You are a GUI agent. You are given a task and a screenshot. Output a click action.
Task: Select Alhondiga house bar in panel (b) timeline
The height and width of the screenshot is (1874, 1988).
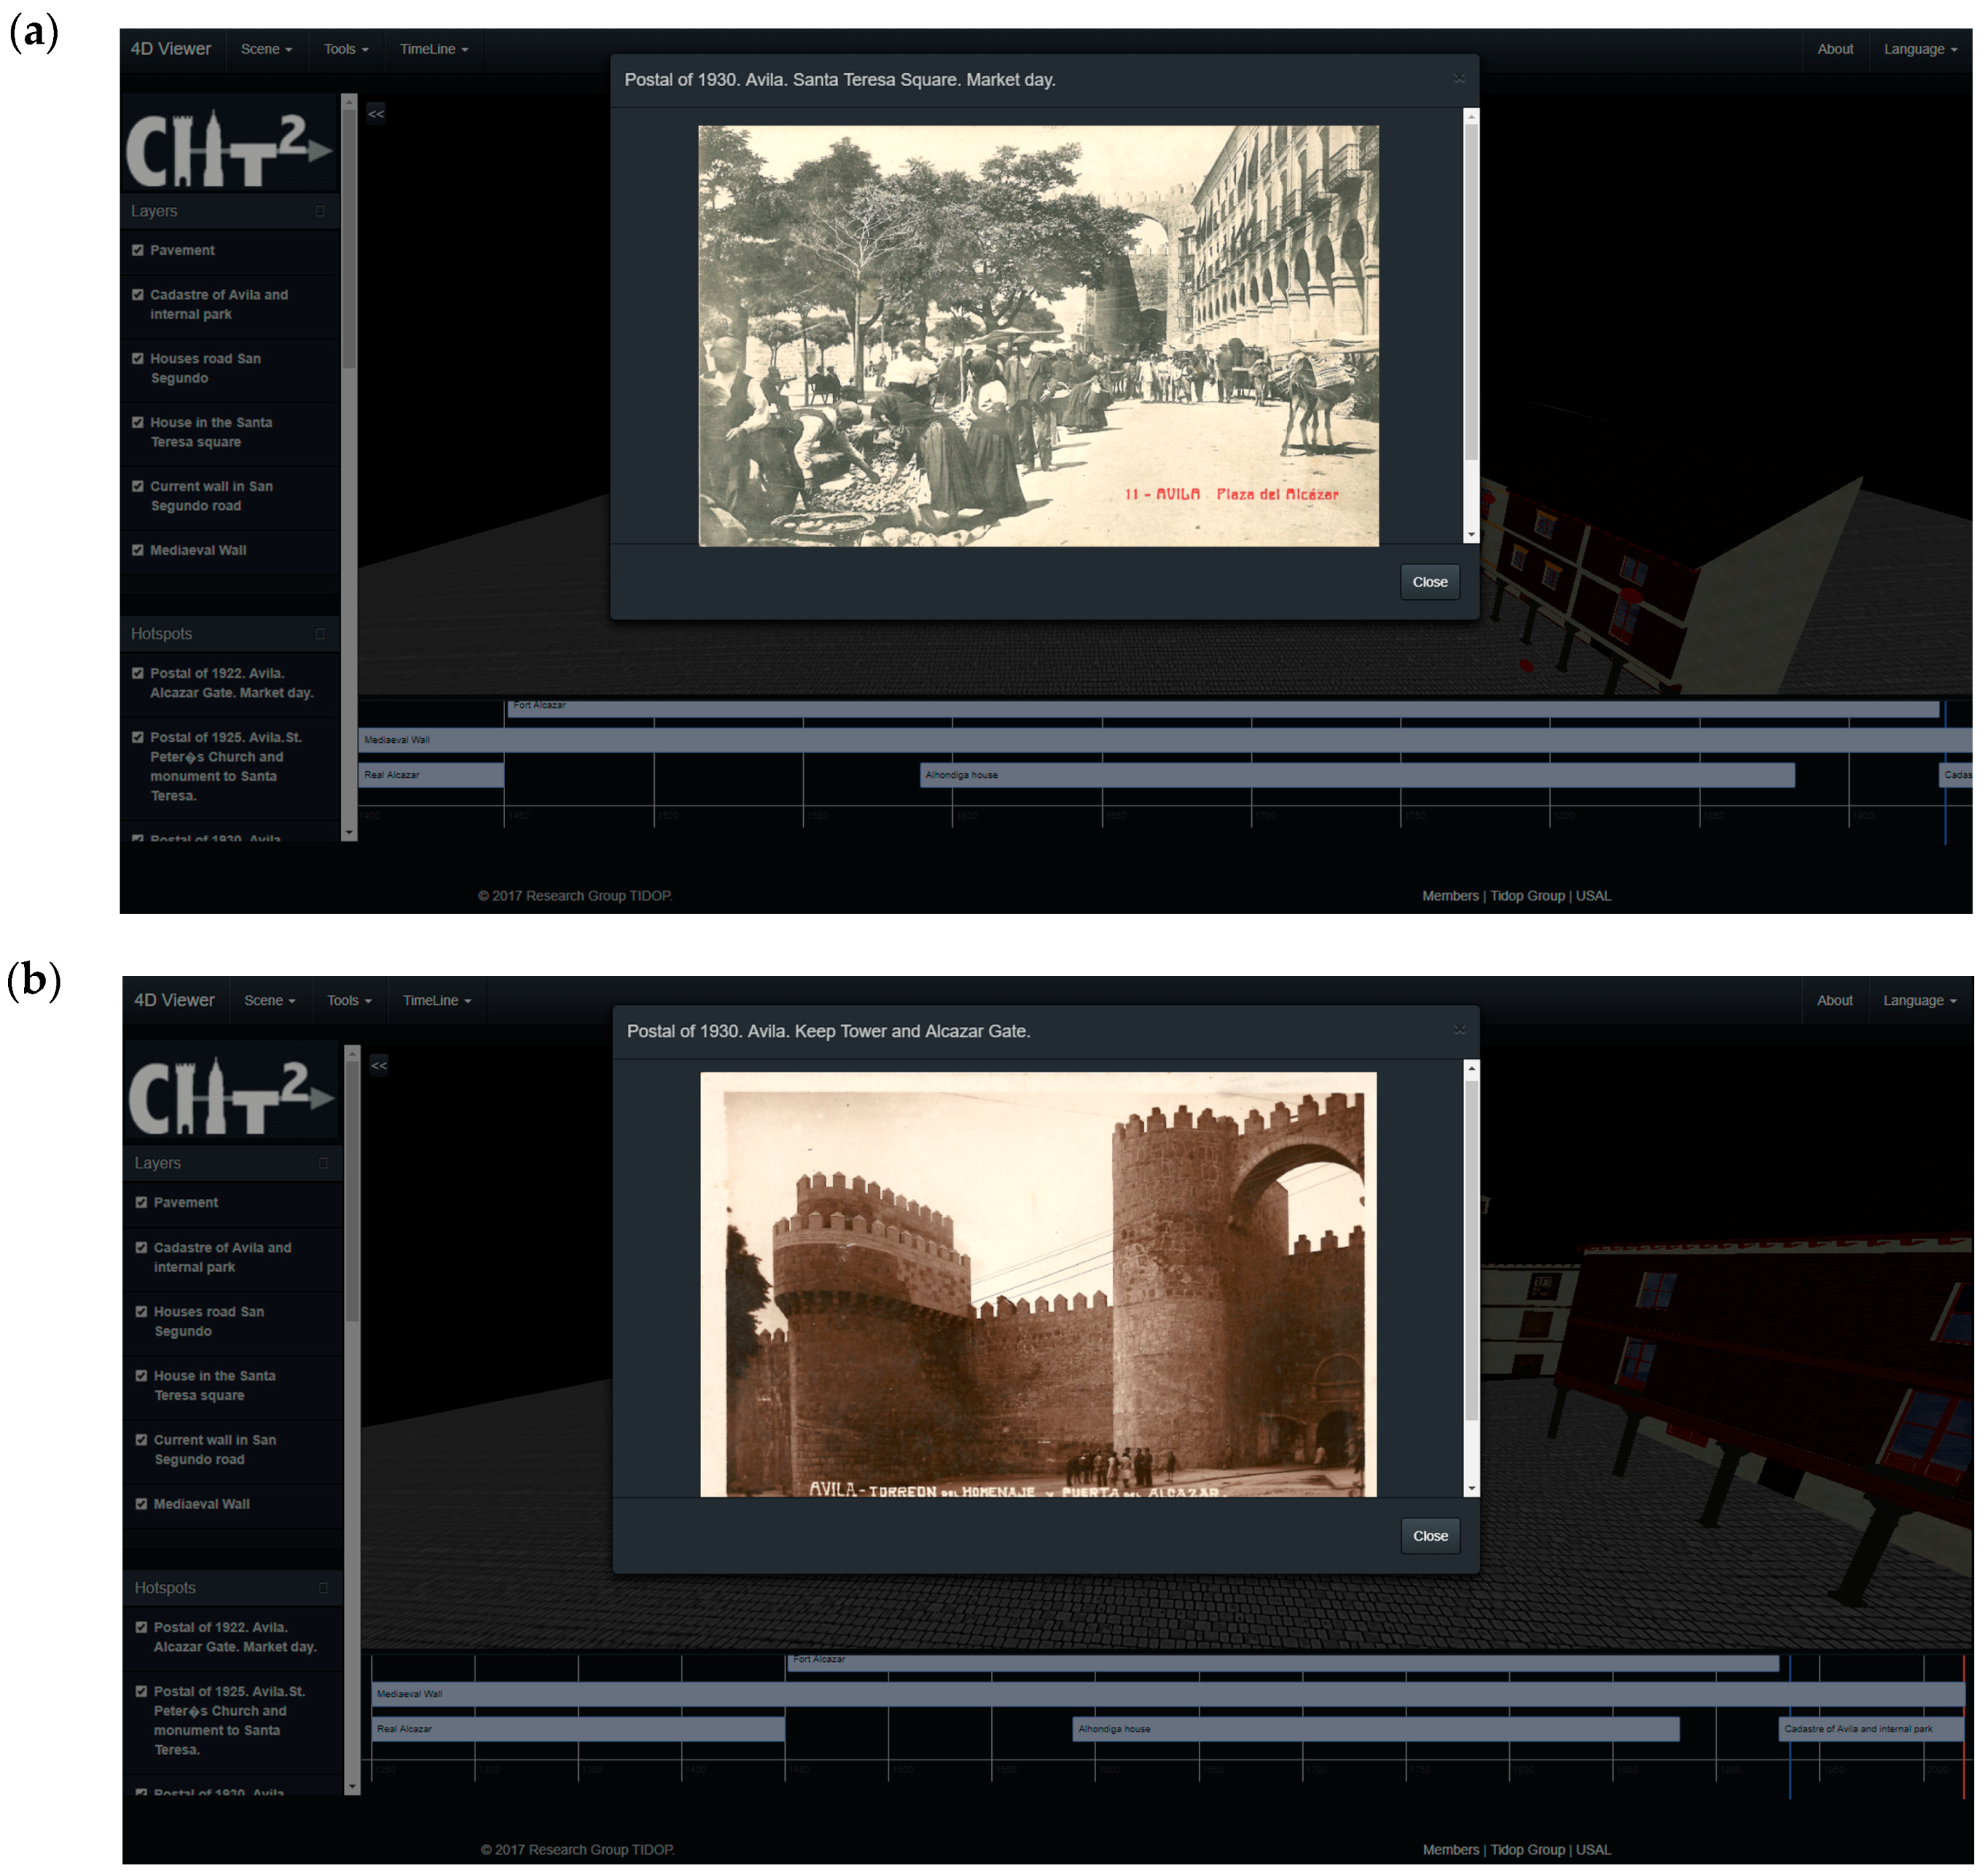1375,1729
